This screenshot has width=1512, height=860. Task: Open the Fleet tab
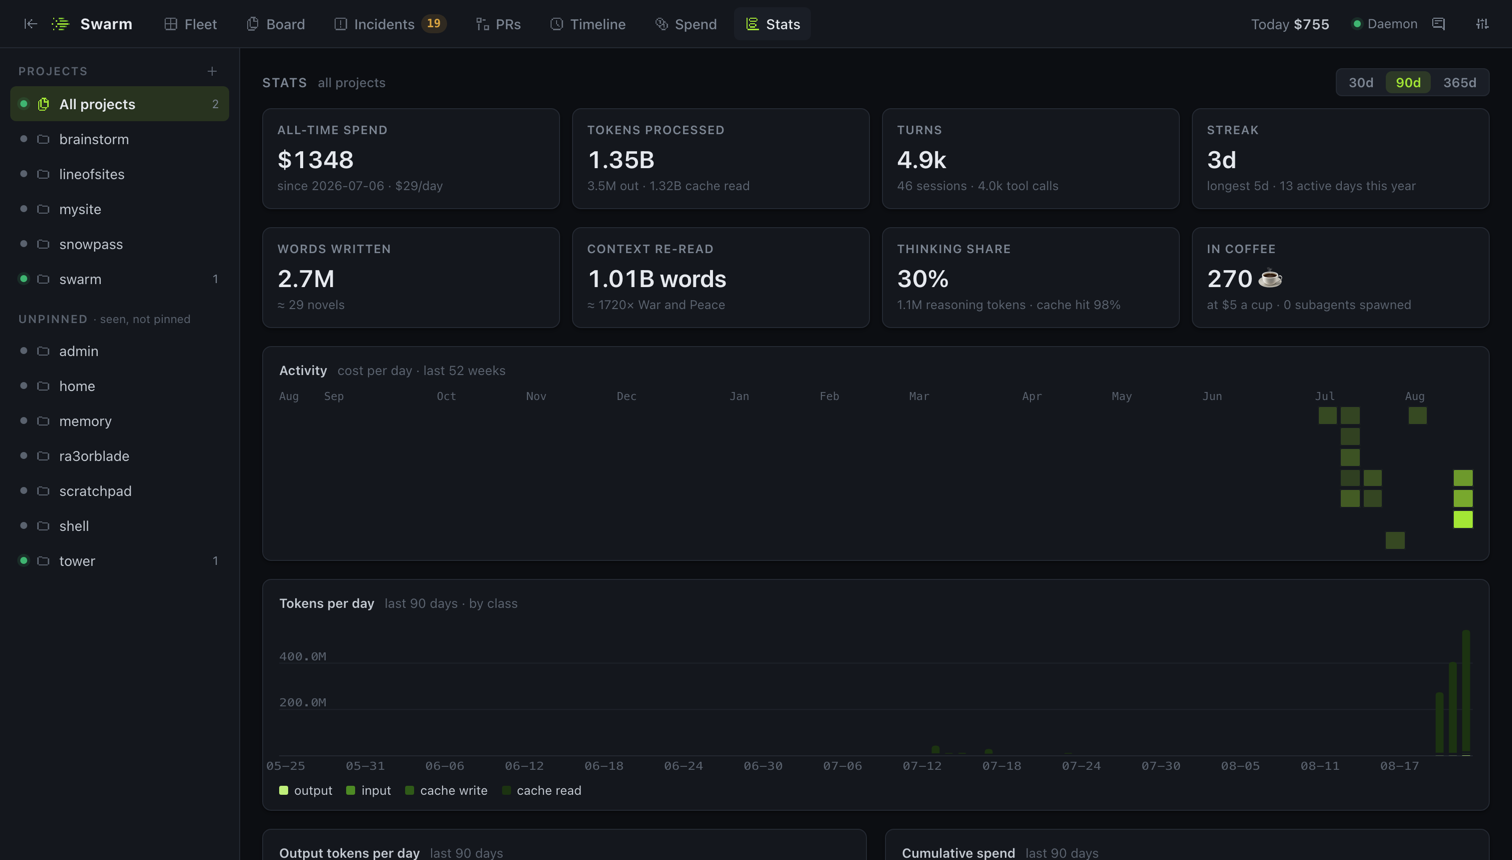191,24
